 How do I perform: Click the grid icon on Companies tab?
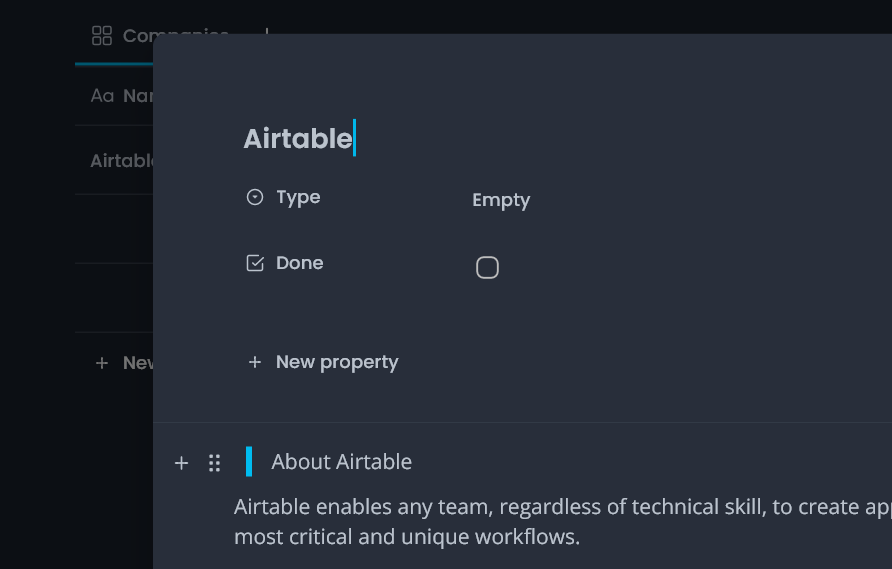tap(102, 35)
